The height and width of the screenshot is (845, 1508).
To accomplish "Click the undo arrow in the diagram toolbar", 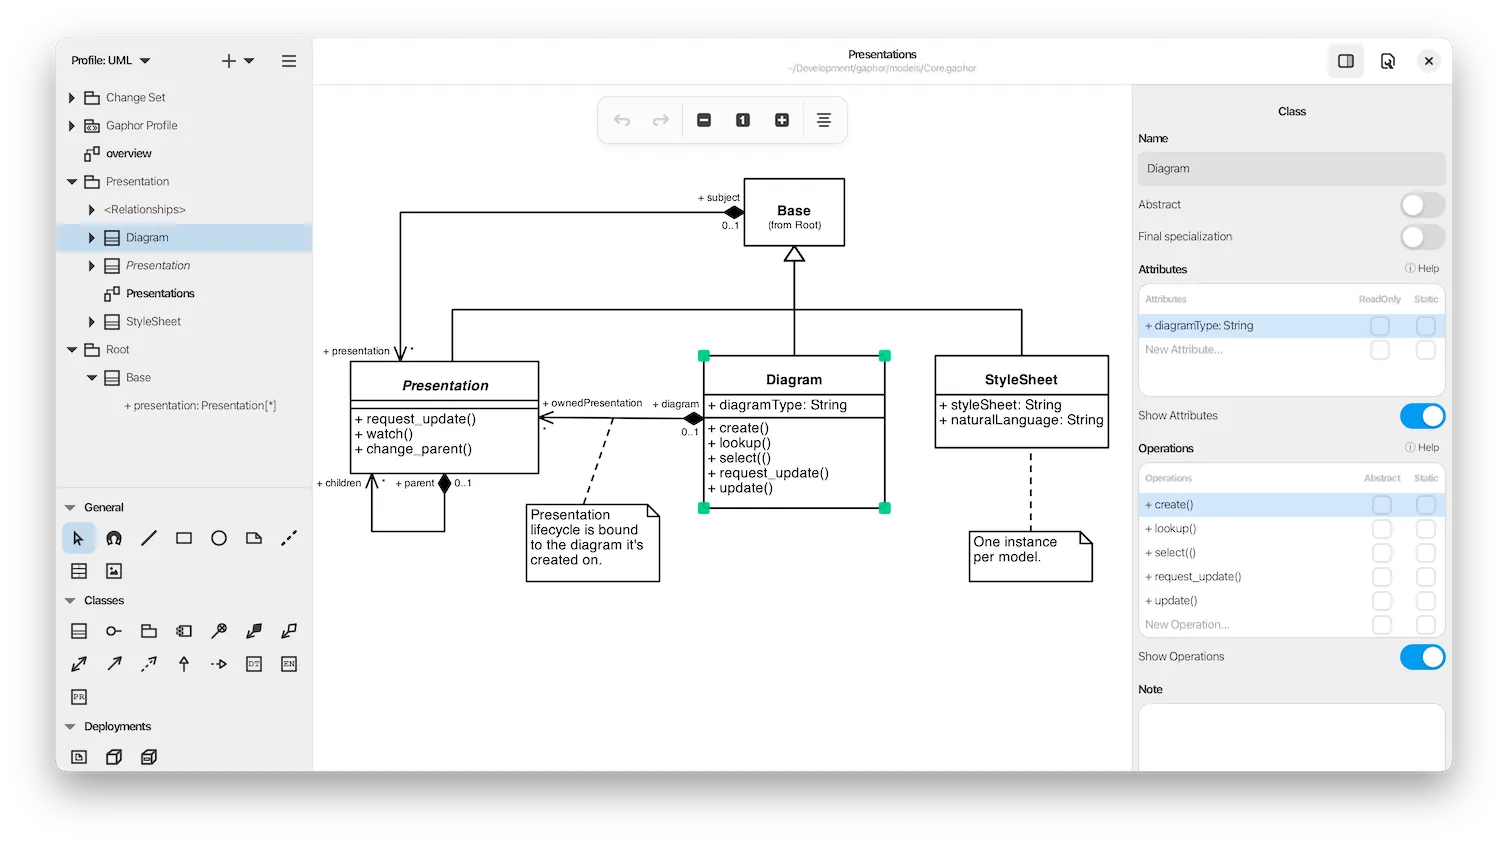I will (622, 120).
